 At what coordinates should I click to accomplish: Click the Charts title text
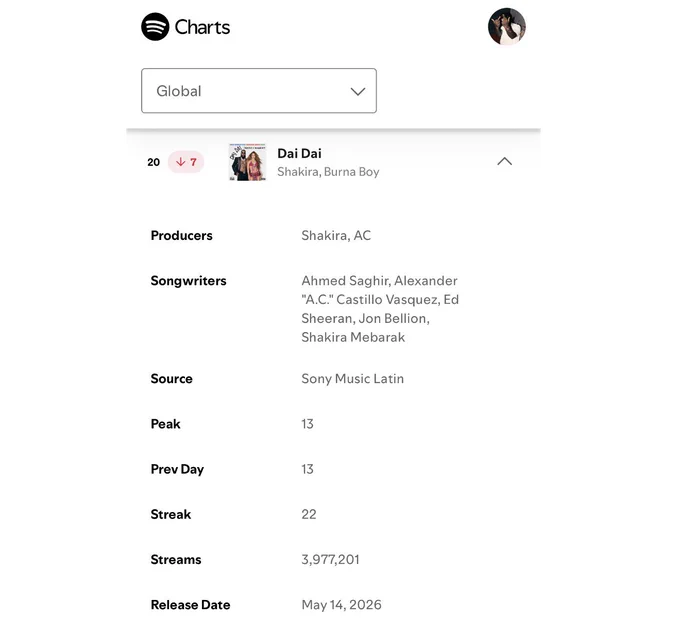click(202, 27)
